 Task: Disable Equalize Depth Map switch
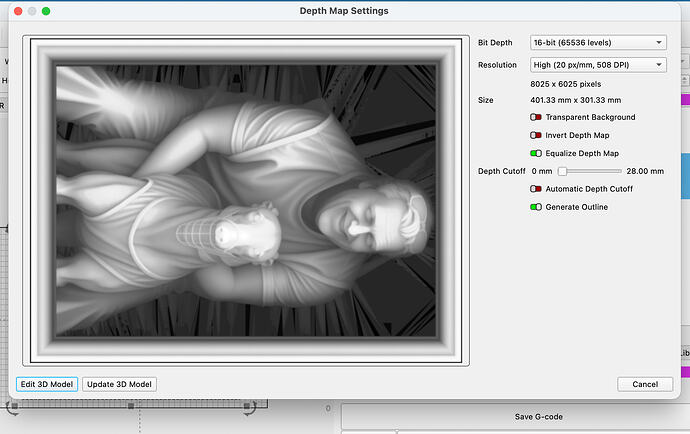(x=536, y=153)
